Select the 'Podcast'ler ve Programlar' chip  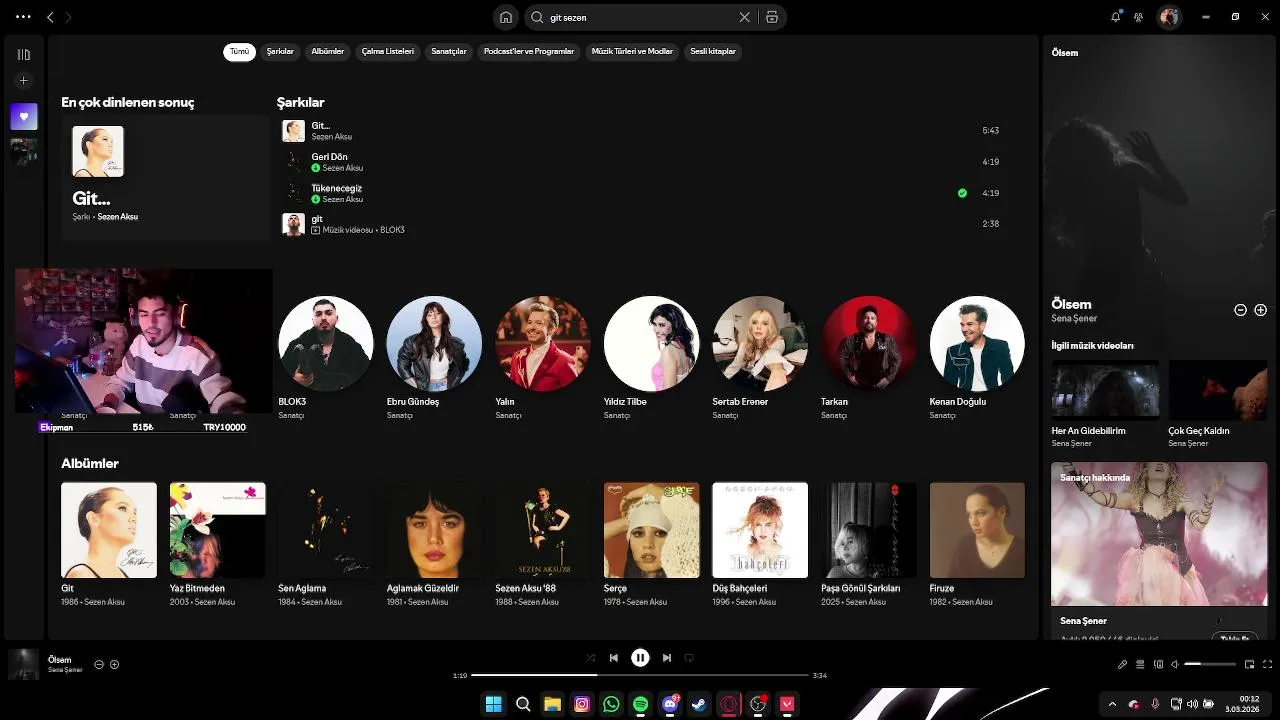coord(529,51)
